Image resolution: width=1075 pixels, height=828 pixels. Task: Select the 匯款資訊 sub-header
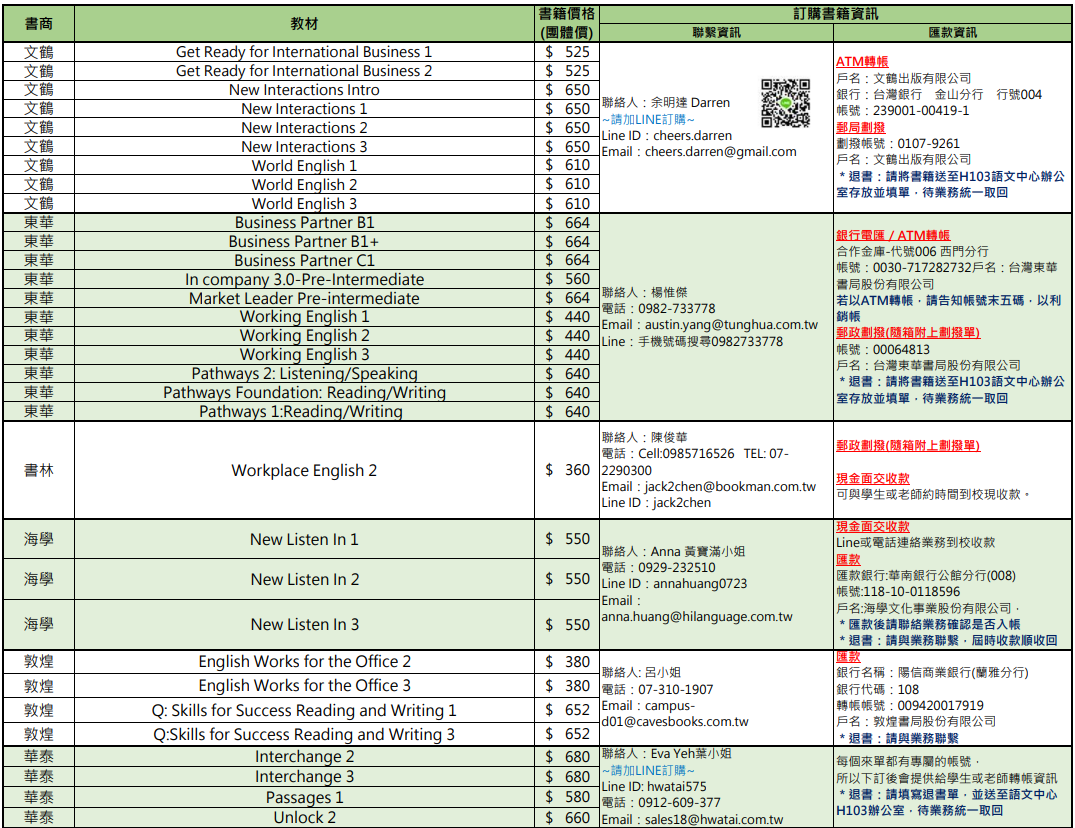click(952, 33)
